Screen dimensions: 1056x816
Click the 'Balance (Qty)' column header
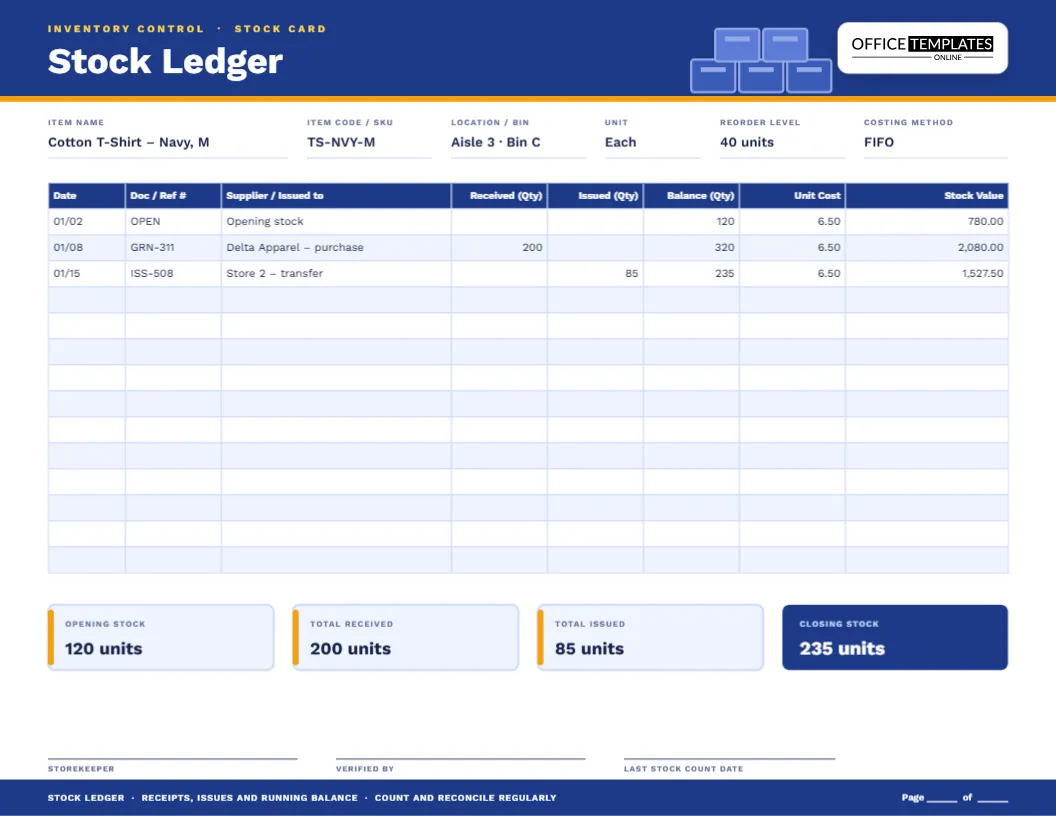tap(692, 195)
